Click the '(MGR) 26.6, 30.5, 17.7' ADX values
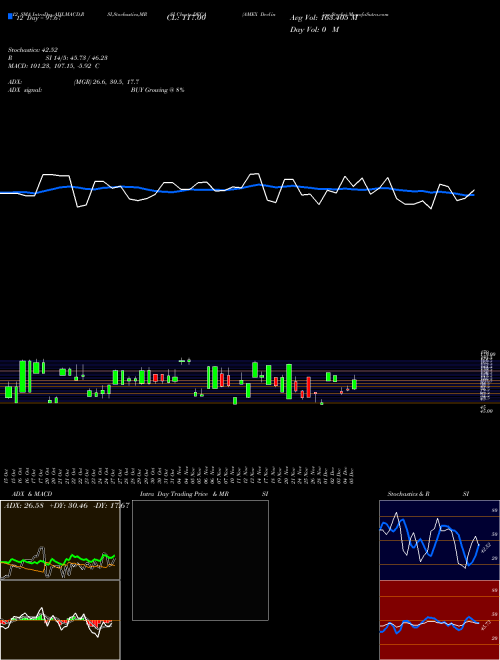 tap(106, 82)
